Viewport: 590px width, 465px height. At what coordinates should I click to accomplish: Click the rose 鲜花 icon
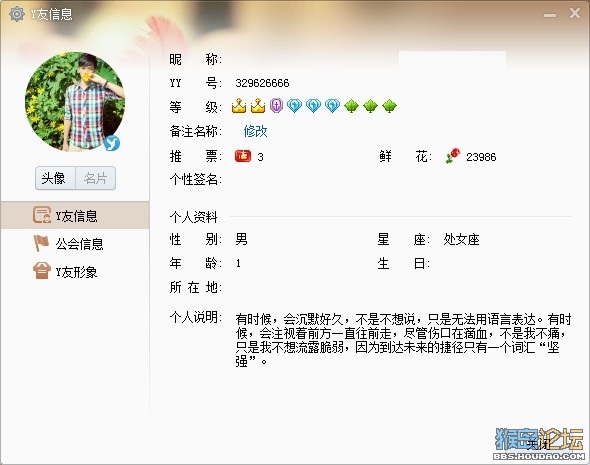click(x=453, y=156)
